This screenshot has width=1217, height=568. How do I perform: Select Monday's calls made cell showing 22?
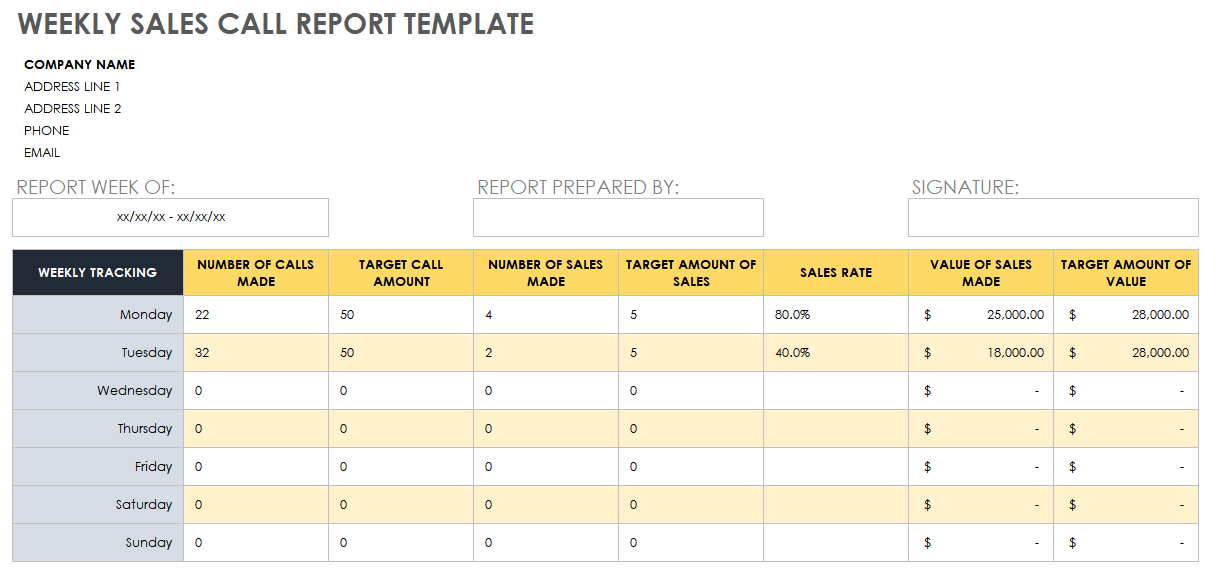click(x=256, y=315)
